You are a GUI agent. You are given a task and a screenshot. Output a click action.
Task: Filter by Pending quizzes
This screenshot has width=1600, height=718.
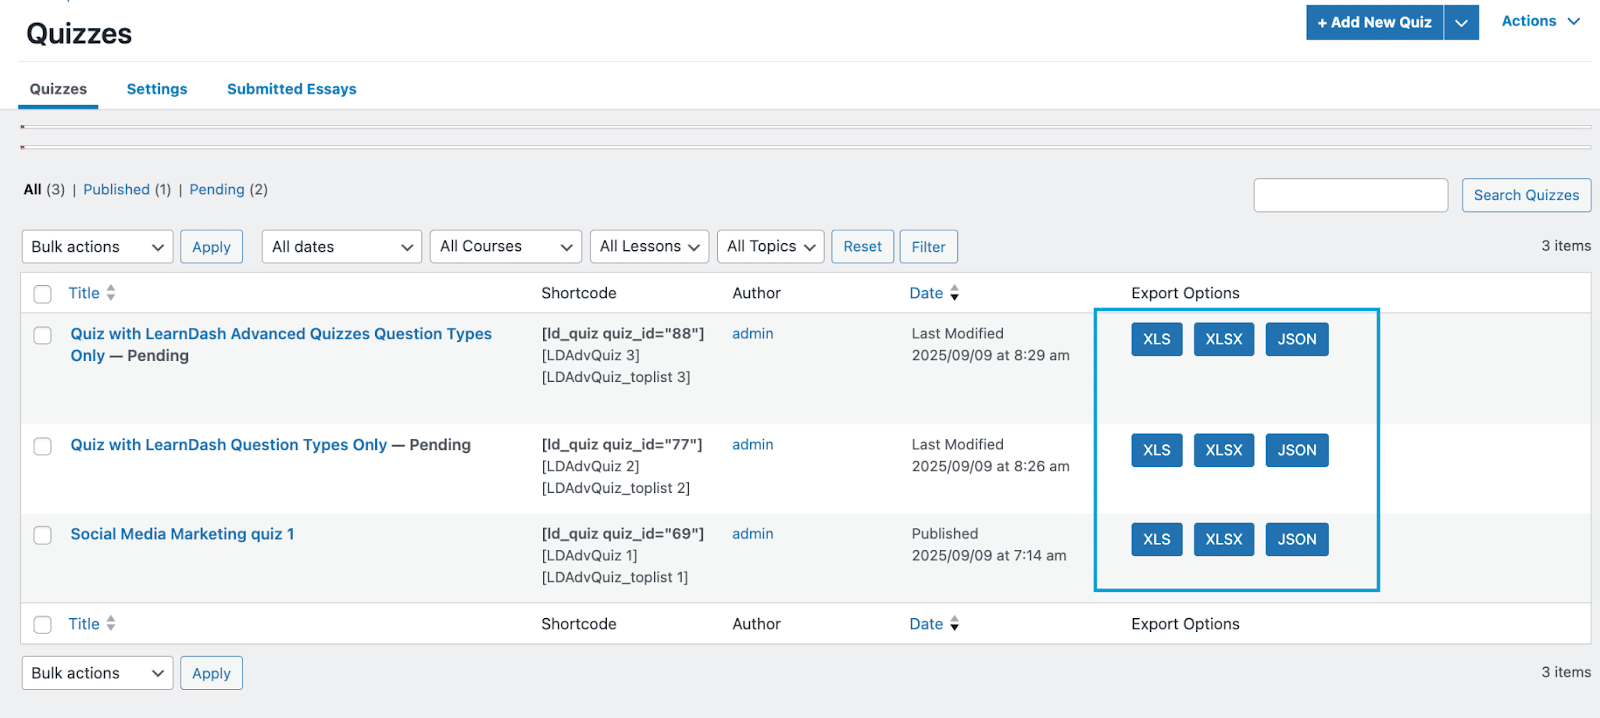click(217, 190)
